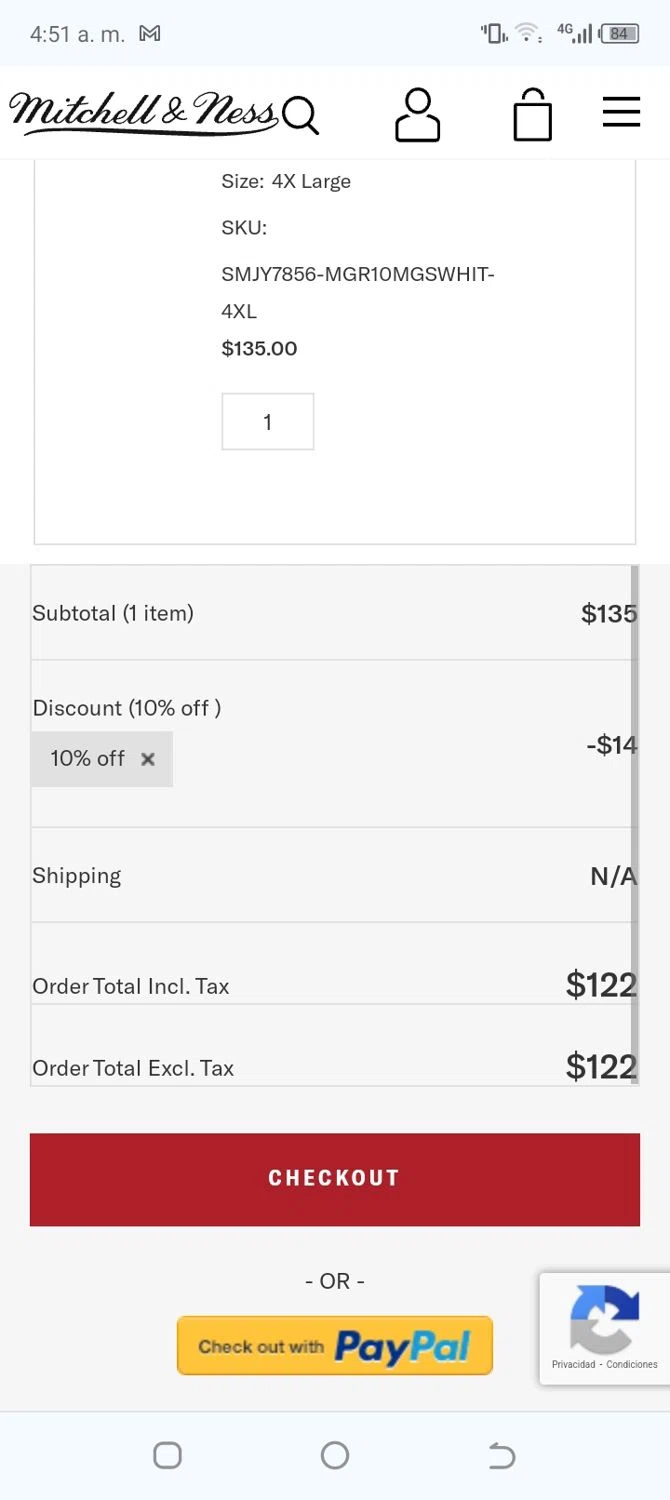This screenshot has width=670, height=1500.
Task: Open the hamburger menu
Action: (x=621, y=112)
